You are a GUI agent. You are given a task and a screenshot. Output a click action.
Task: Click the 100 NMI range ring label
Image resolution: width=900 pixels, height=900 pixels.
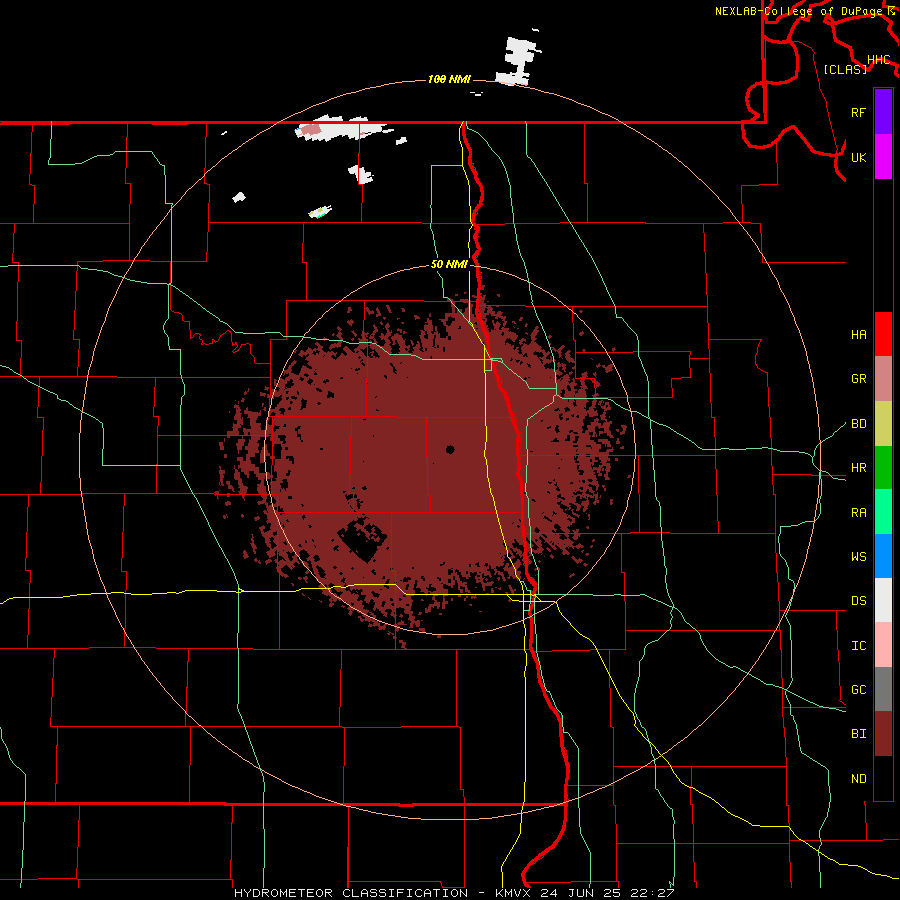449,79
